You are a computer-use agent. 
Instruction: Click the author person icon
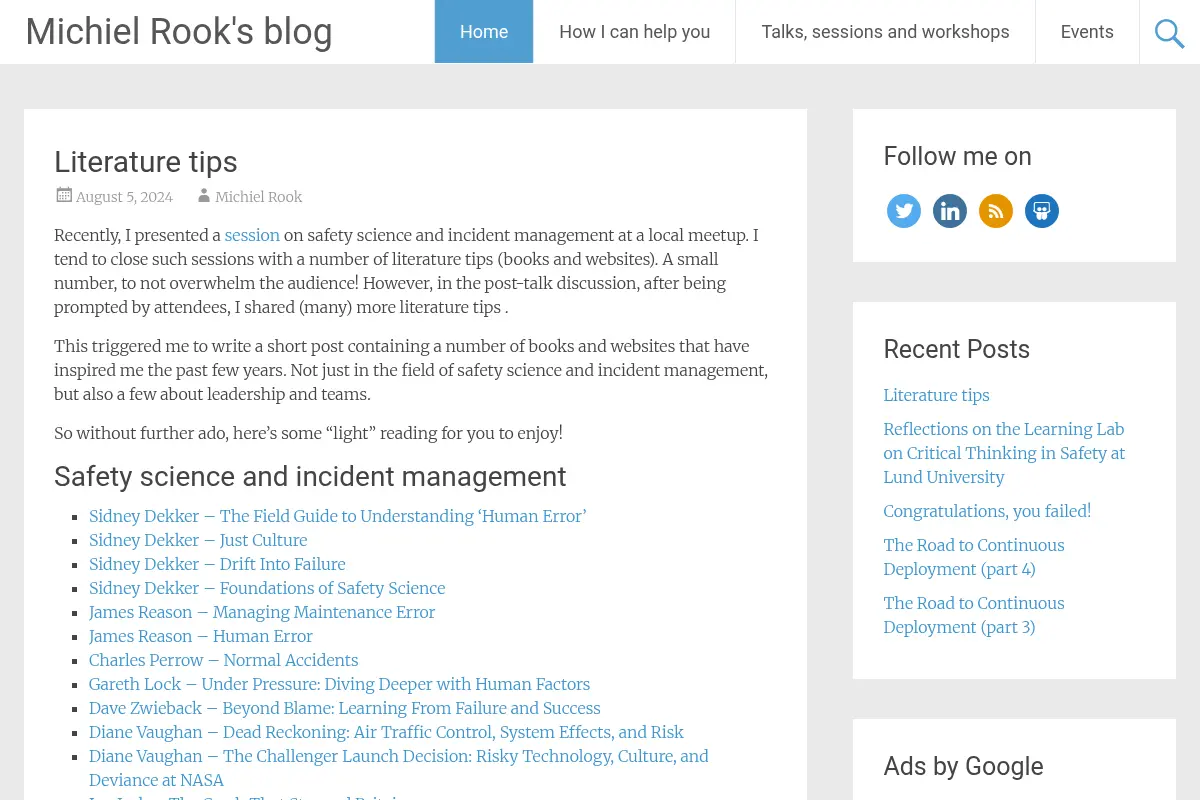coord(204,195)
